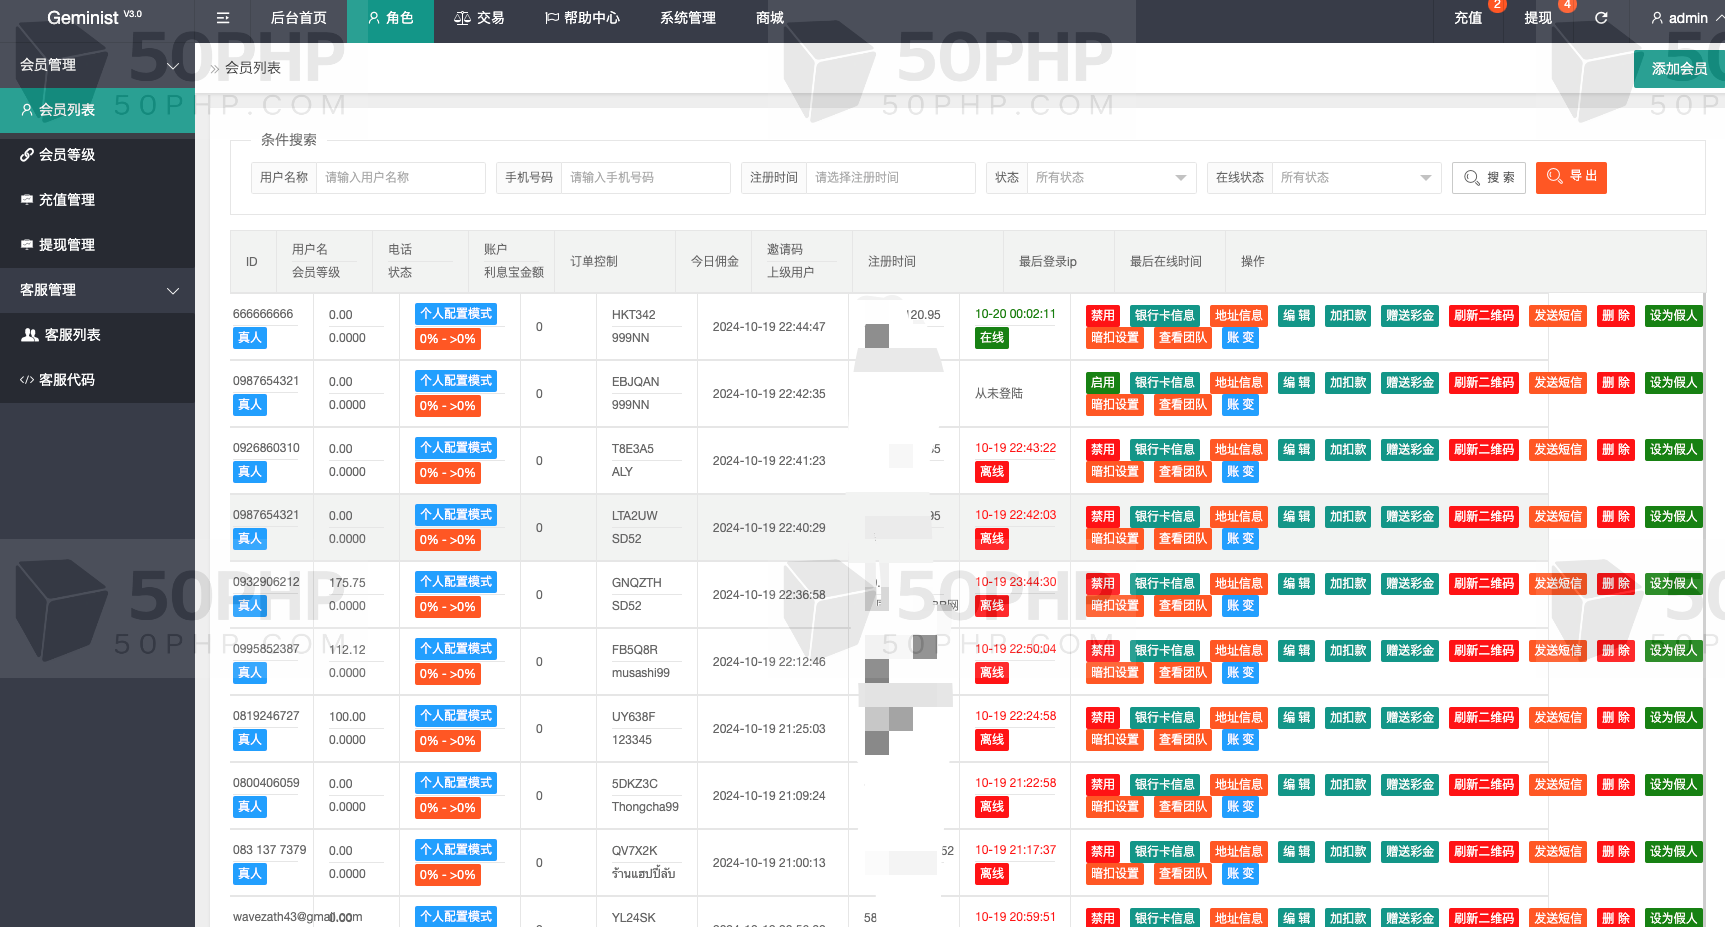Set user 0926860310 as fake (设为假人)
Screen dimensions: 1725x927
(x=1672, y=450)
